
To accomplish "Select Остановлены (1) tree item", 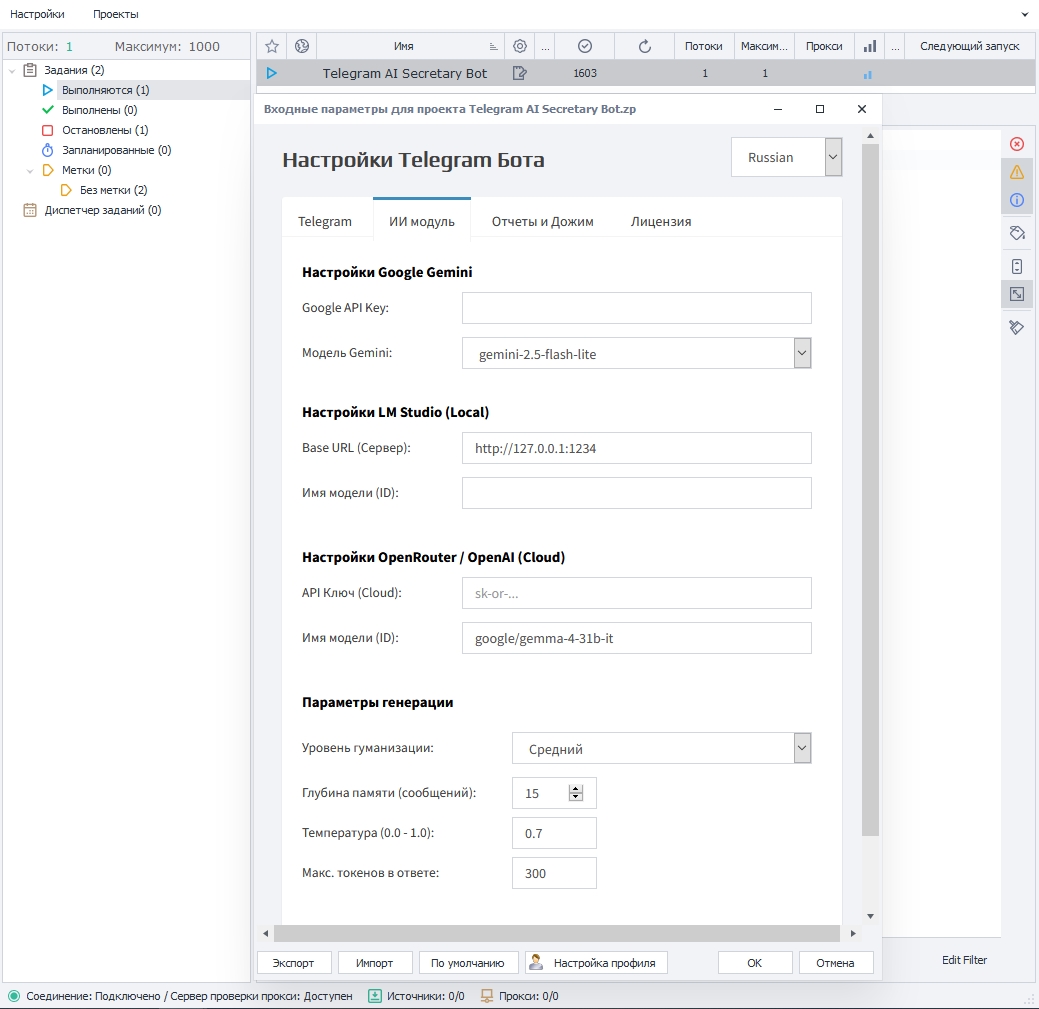I will tap(105, 130).
